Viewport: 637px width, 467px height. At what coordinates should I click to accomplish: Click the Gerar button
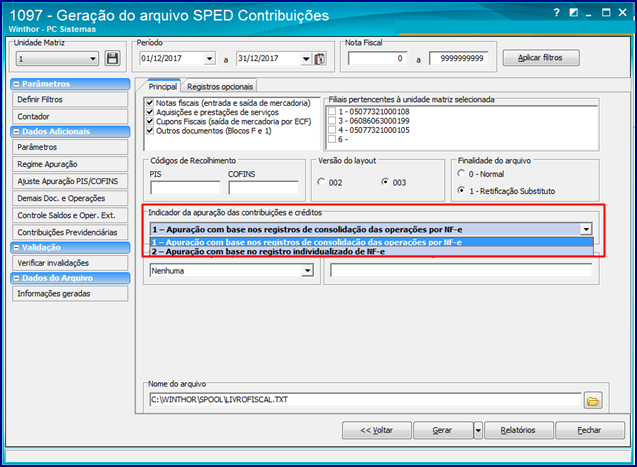pyautogui.click(x=443, y=430)
